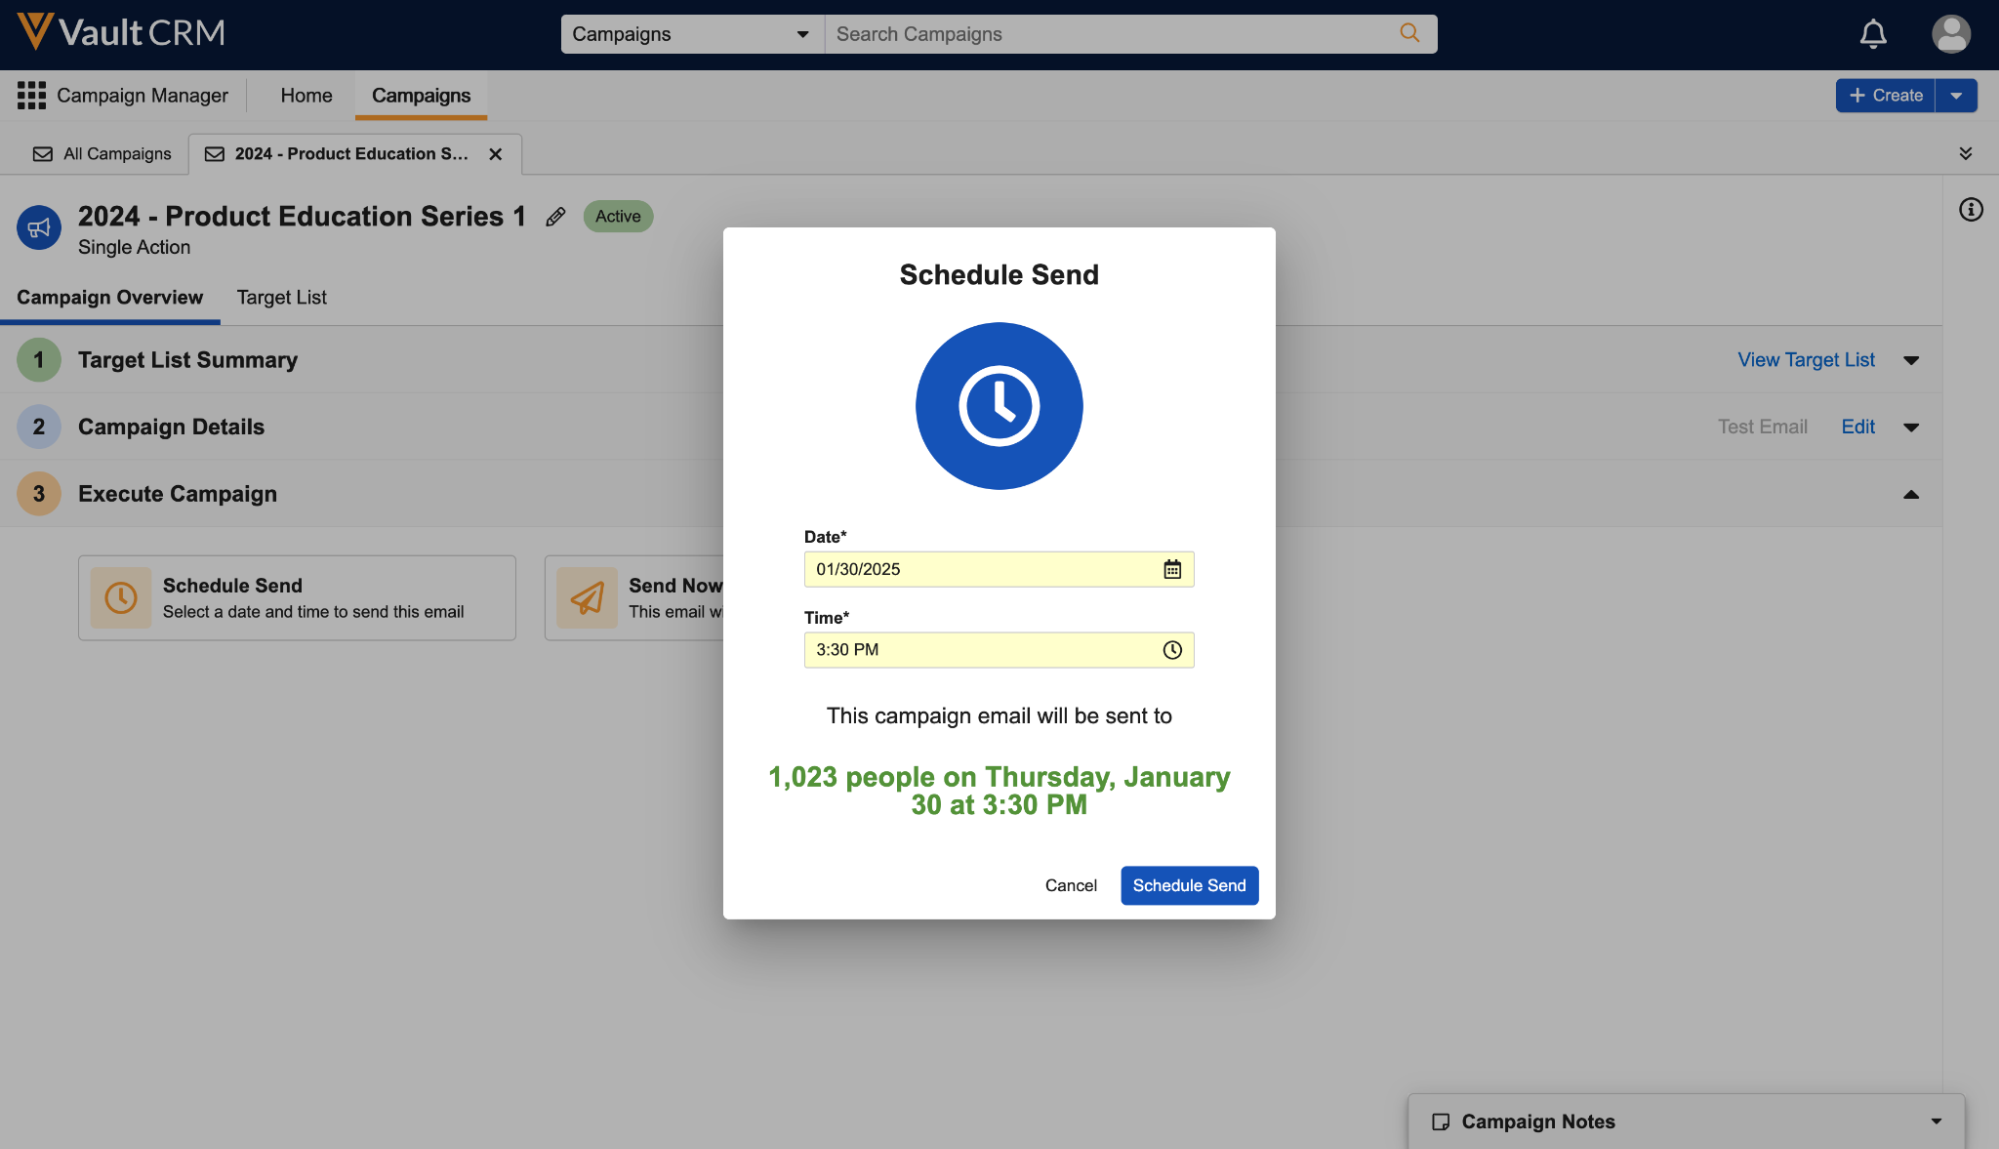Collapse the Execute Campaign section
This screenshot has width=1999, height=1149.
click(x=1910, y=494)
